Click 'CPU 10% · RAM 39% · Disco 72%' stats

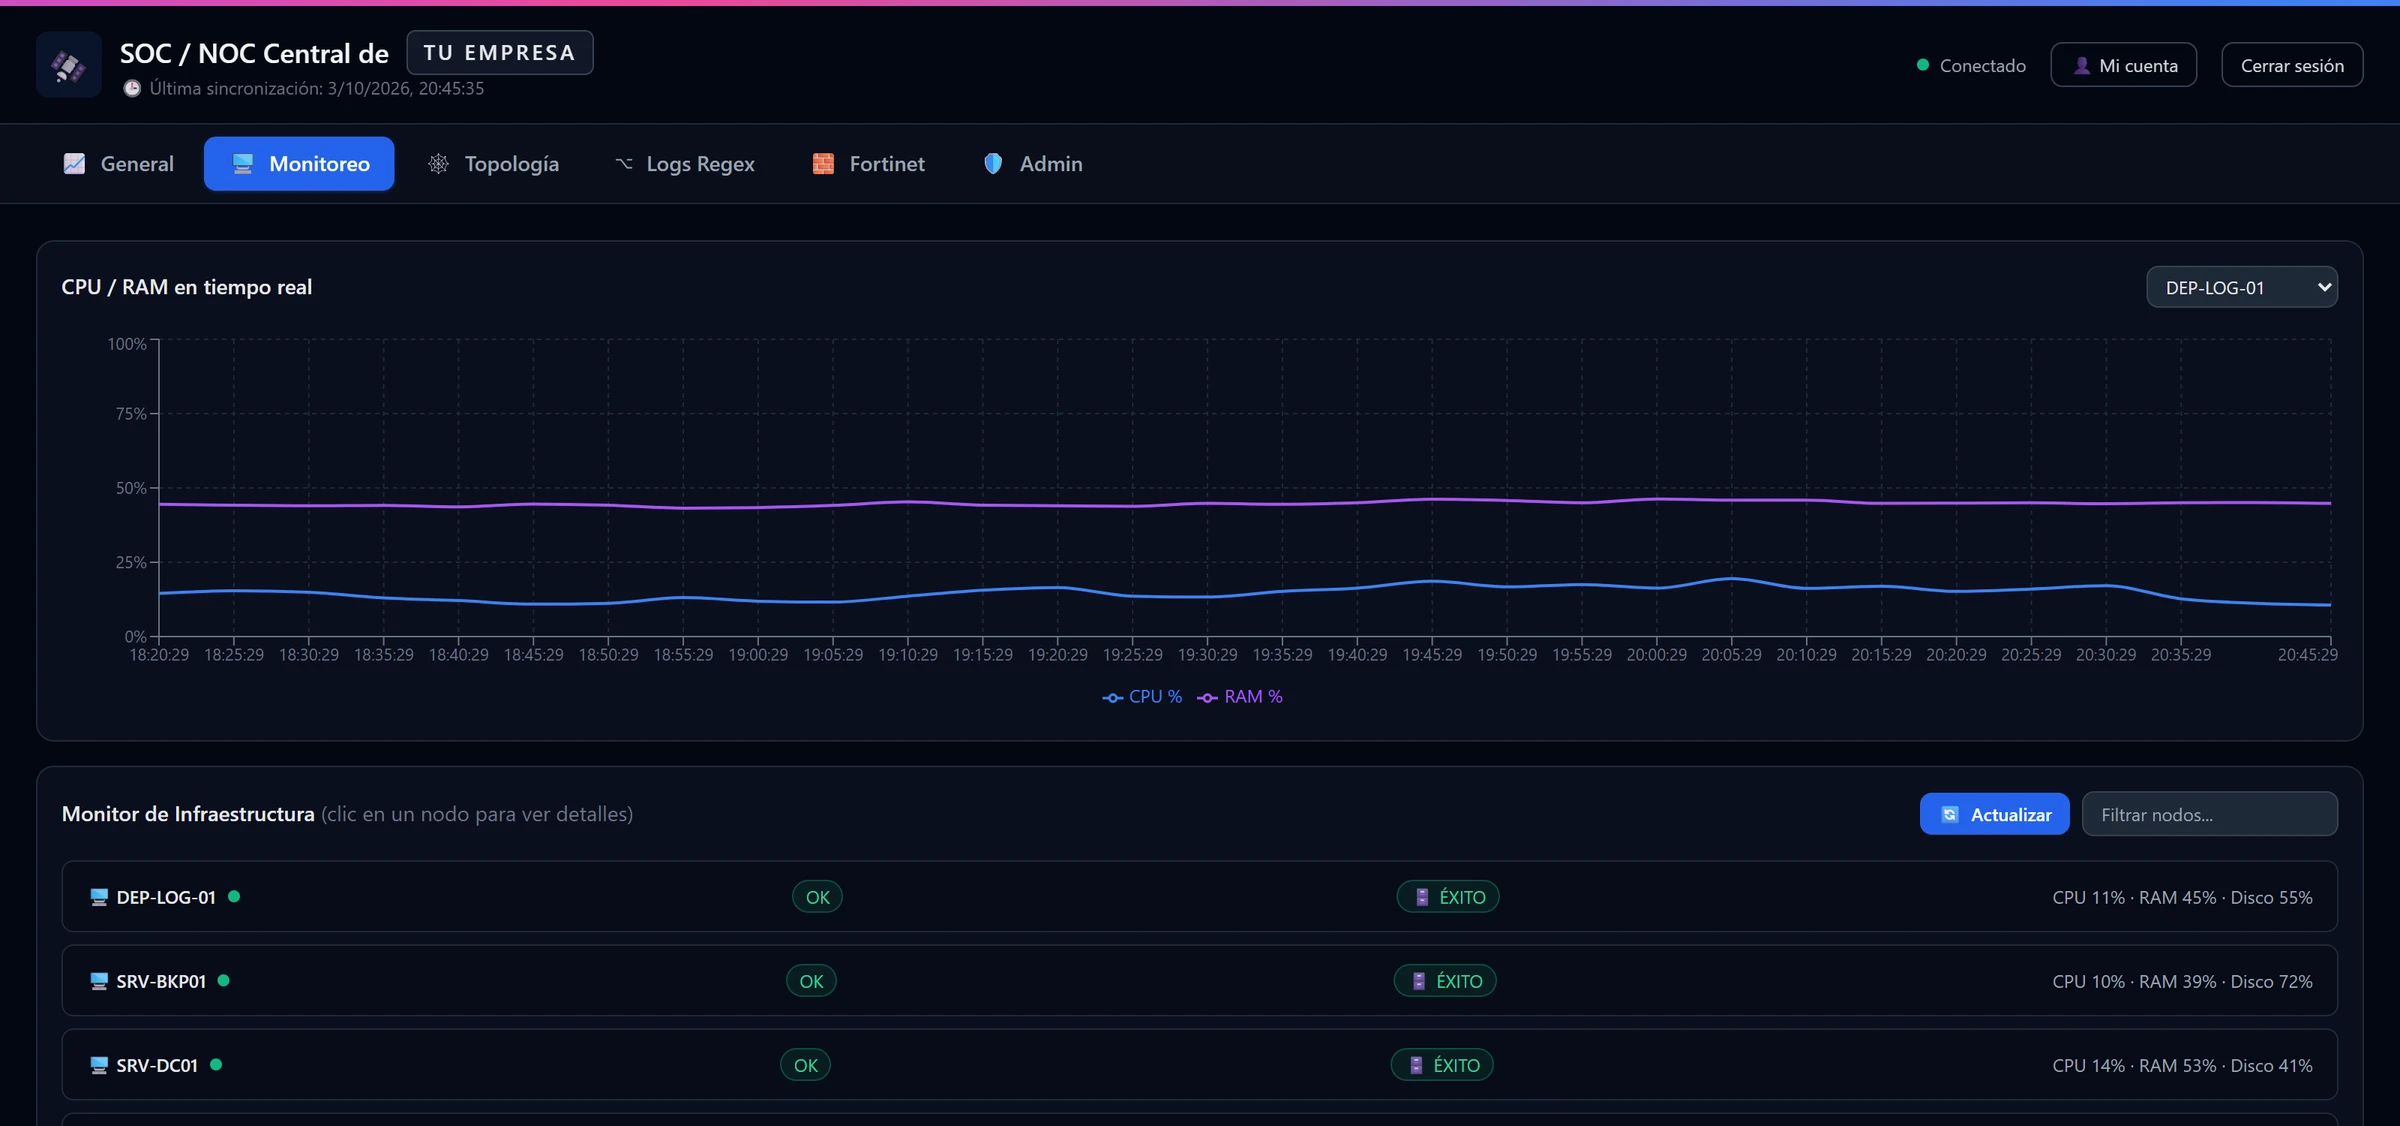coord(2182,982)
